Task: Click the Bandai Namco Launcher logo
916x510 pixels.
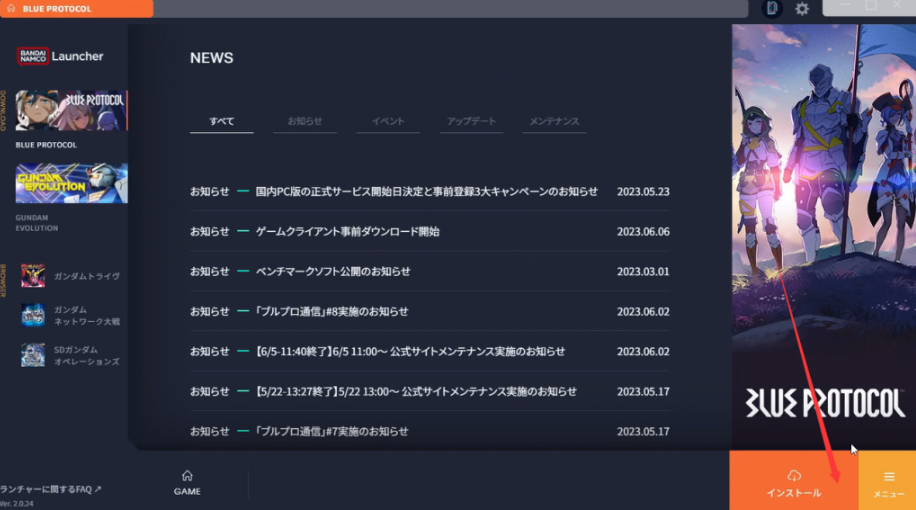Action: click(x=60, y=56)
